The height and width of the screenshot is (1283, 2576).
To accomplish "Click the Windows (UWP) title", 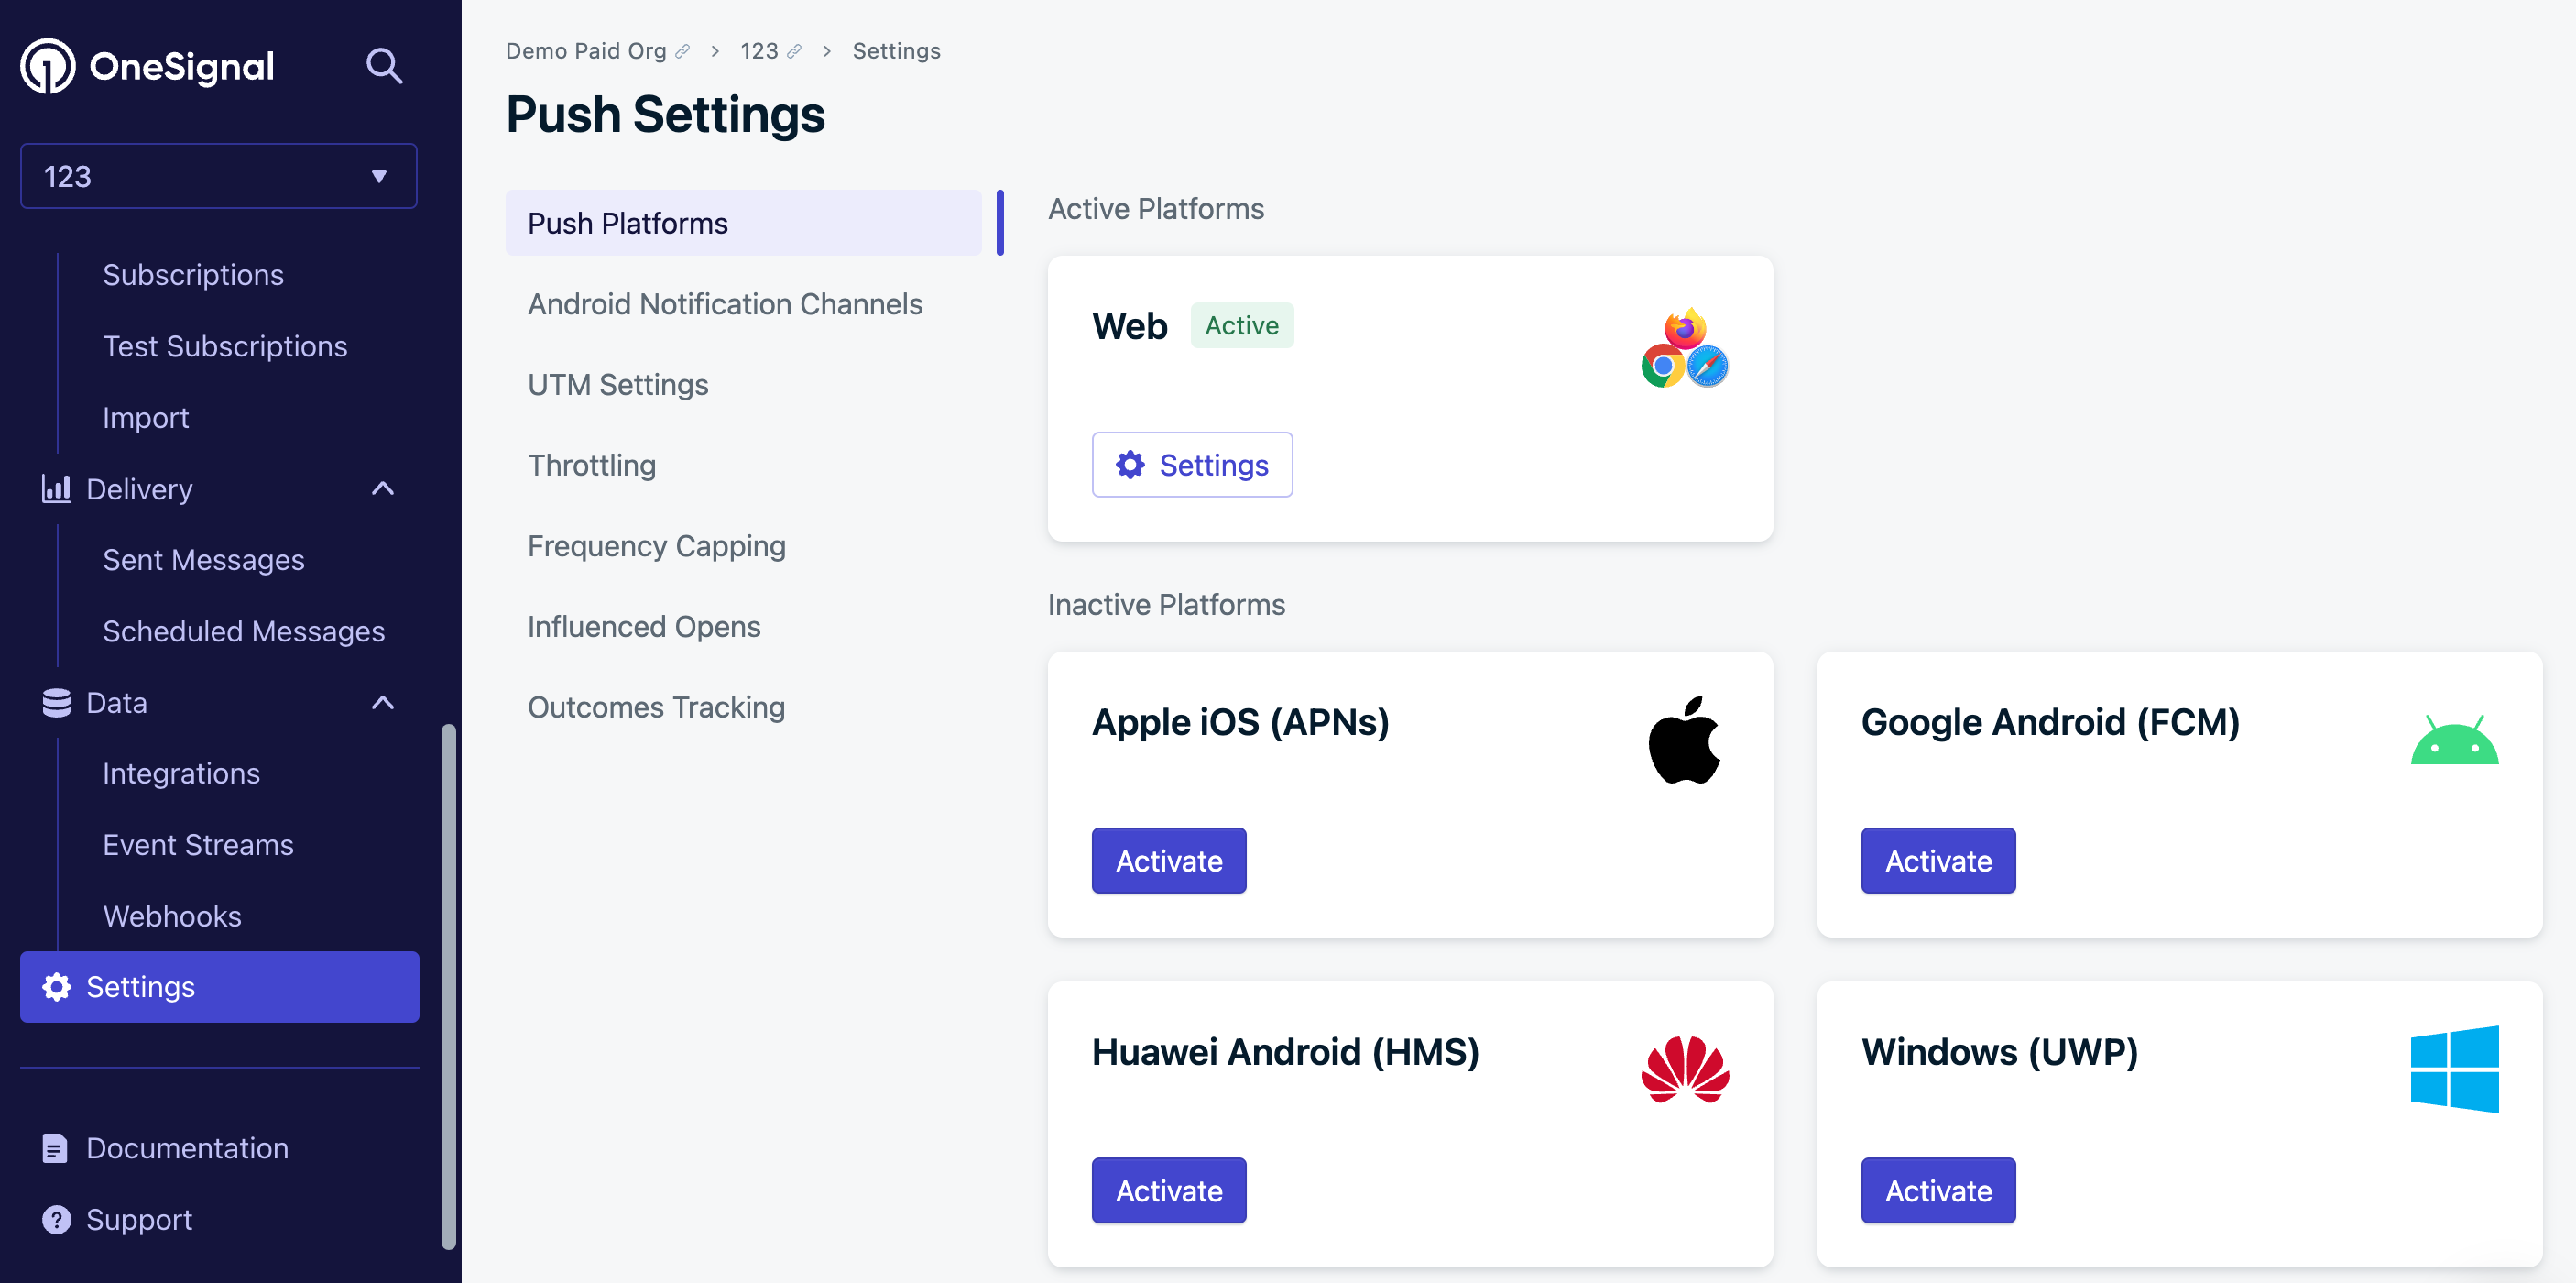I will [1999, 1051].
